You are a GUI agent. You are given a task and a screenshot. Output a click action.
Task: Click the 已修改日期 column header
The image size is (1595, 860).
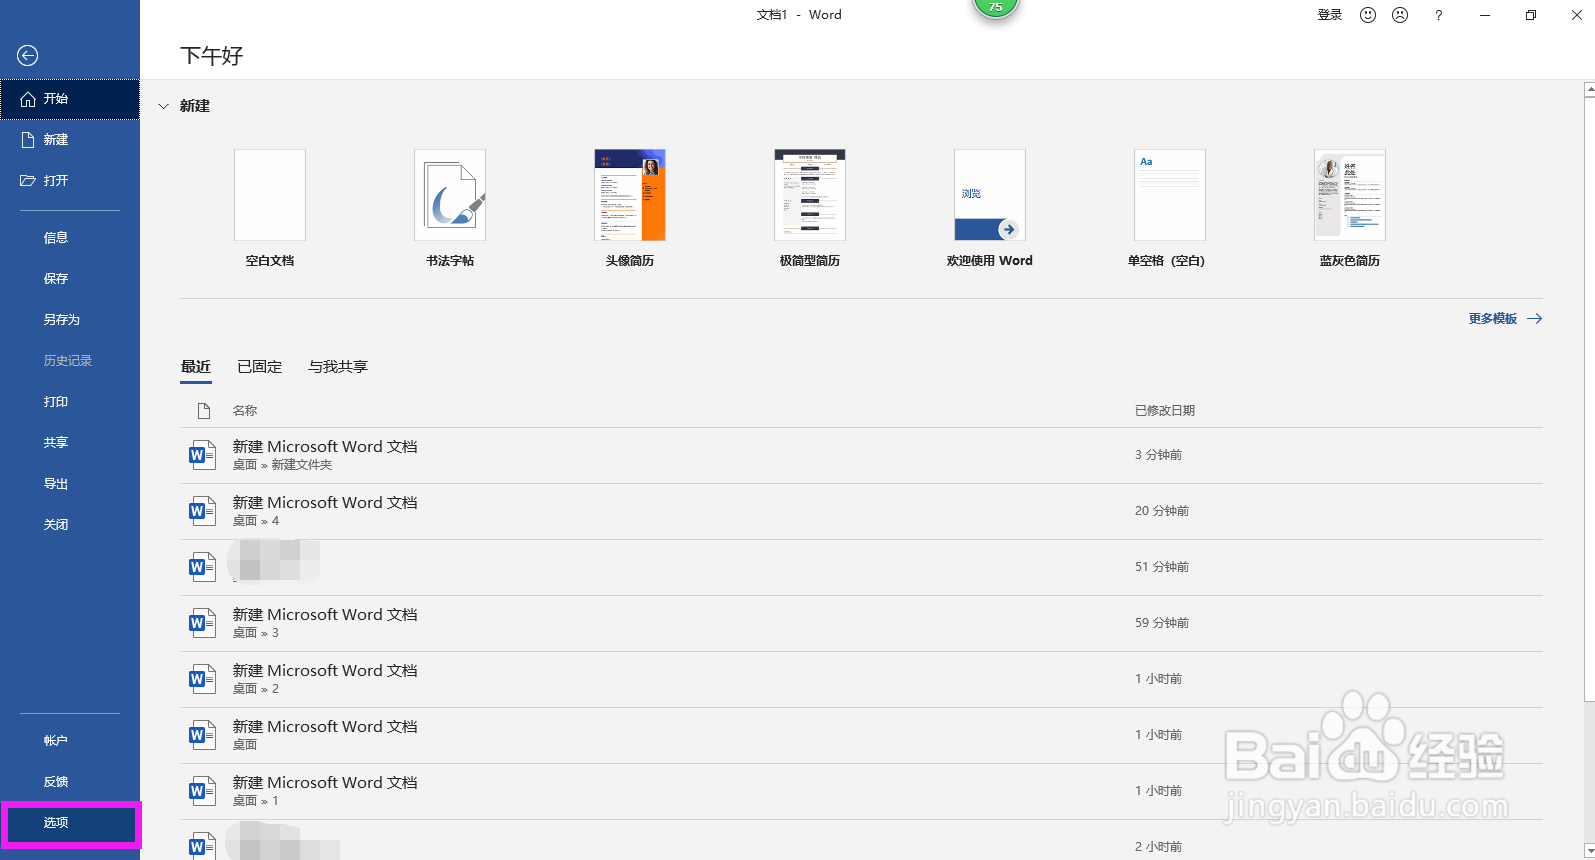(1165, 411)
